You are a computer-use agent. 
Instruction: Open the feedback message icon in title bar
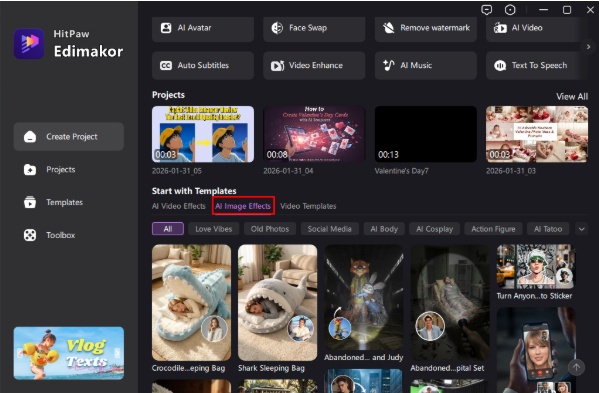pyautogui.click(x=487, y=10)
